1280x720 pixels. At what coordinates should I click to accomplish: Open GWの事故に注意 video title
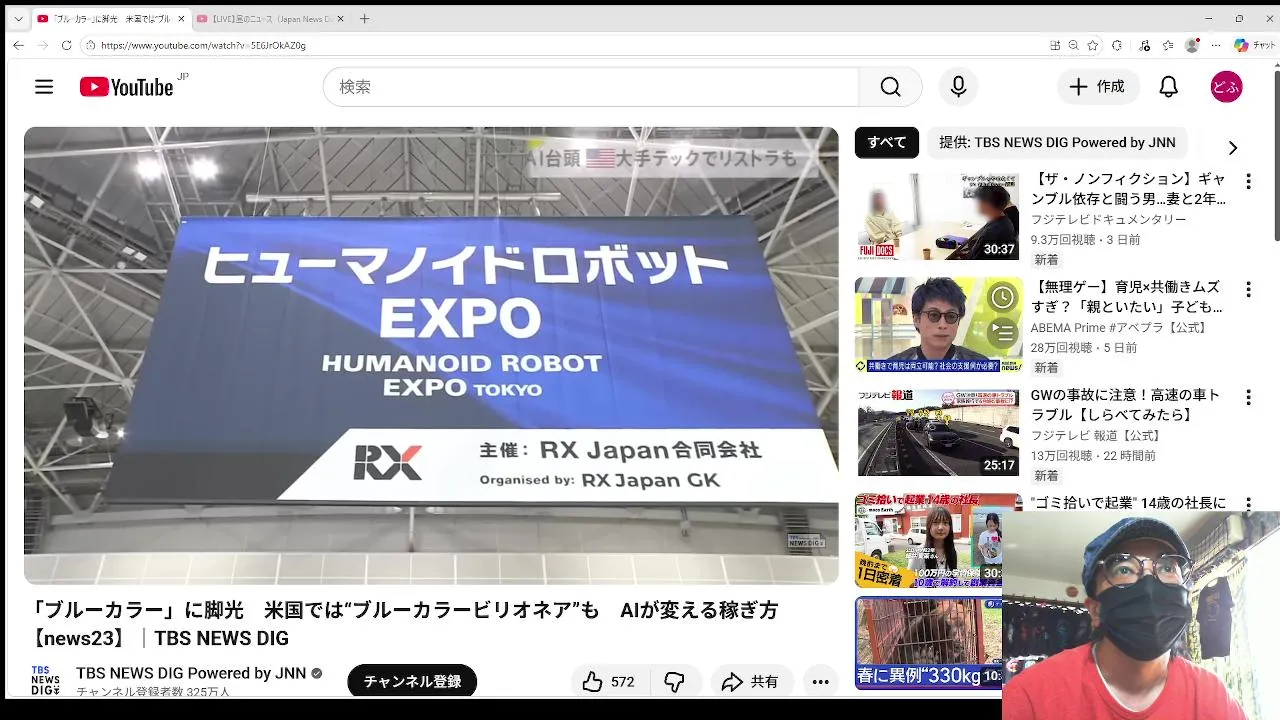point(1126,405)
